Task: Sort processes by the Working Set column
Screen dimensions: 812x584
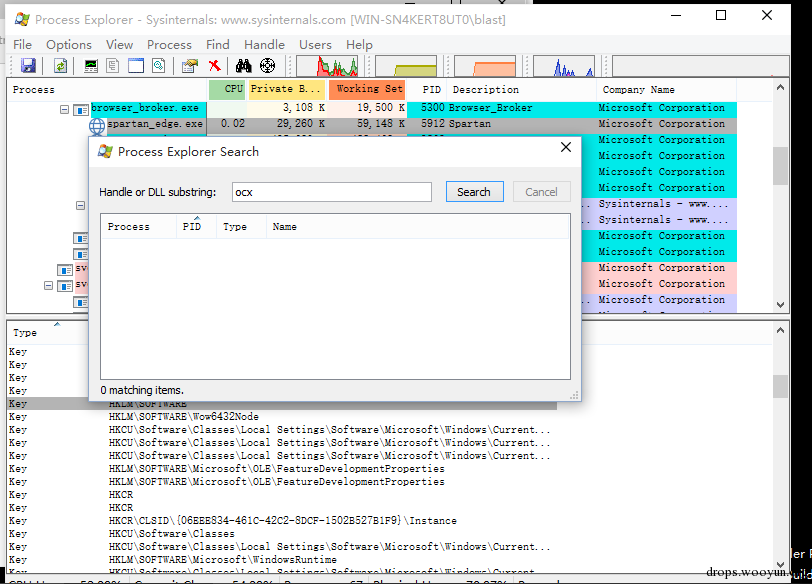Action: point(367,89)
